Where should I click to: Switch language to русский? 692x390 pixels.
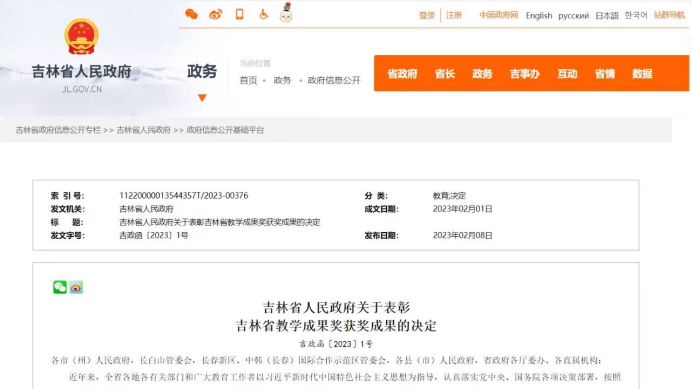click(x=574, y=16)
